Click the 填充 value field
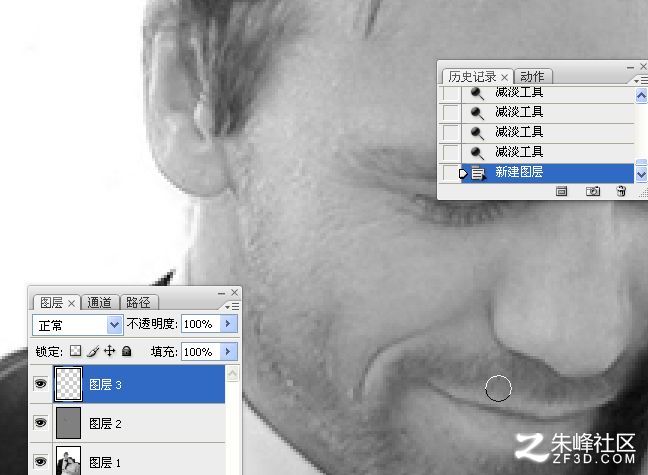 pos(201,352)
